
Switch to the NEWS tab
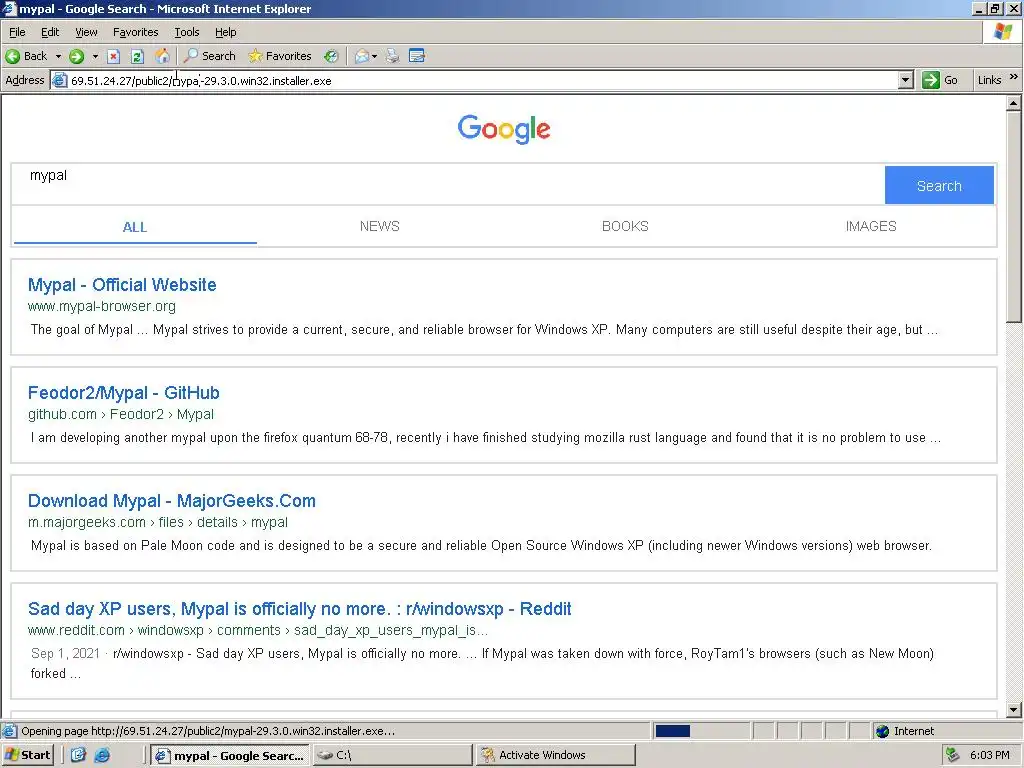(379, 226)
